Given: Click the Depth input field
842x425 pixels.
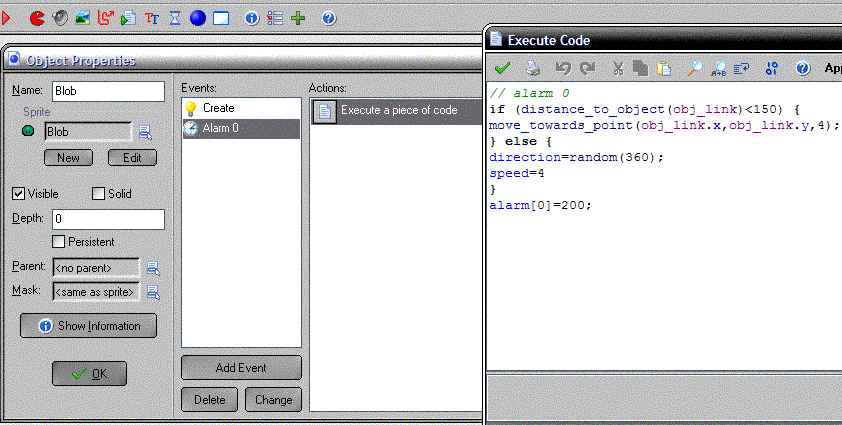Looking at the screenshot, I should [x=108, y=219].
